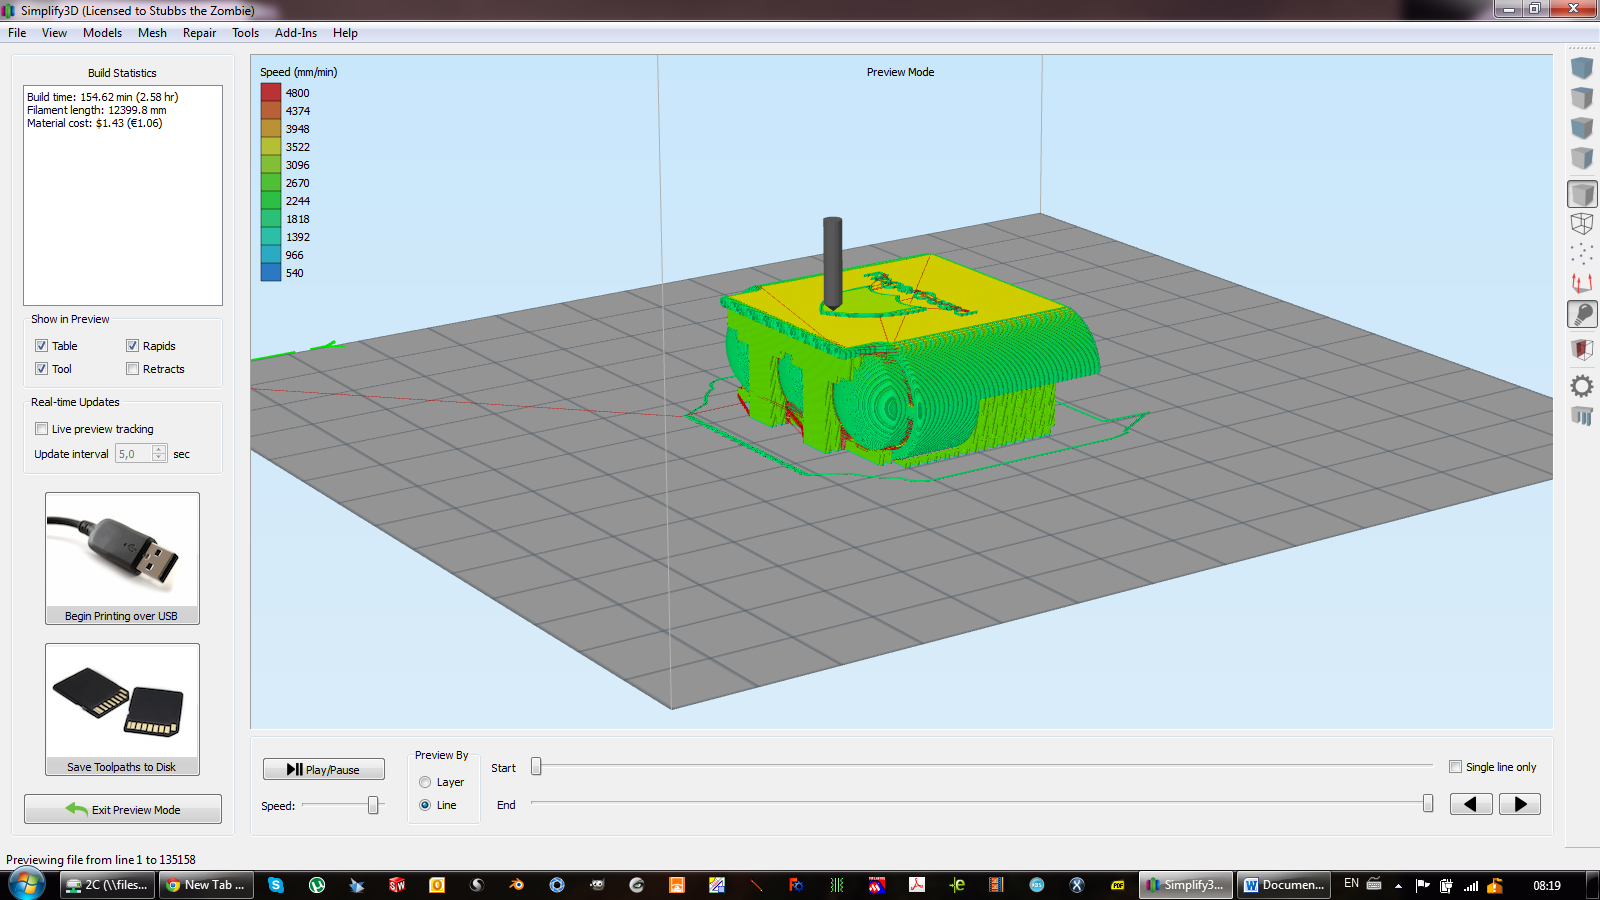Enable Single line only checkbox
1600x900 pixels.
pos(1455,767)
